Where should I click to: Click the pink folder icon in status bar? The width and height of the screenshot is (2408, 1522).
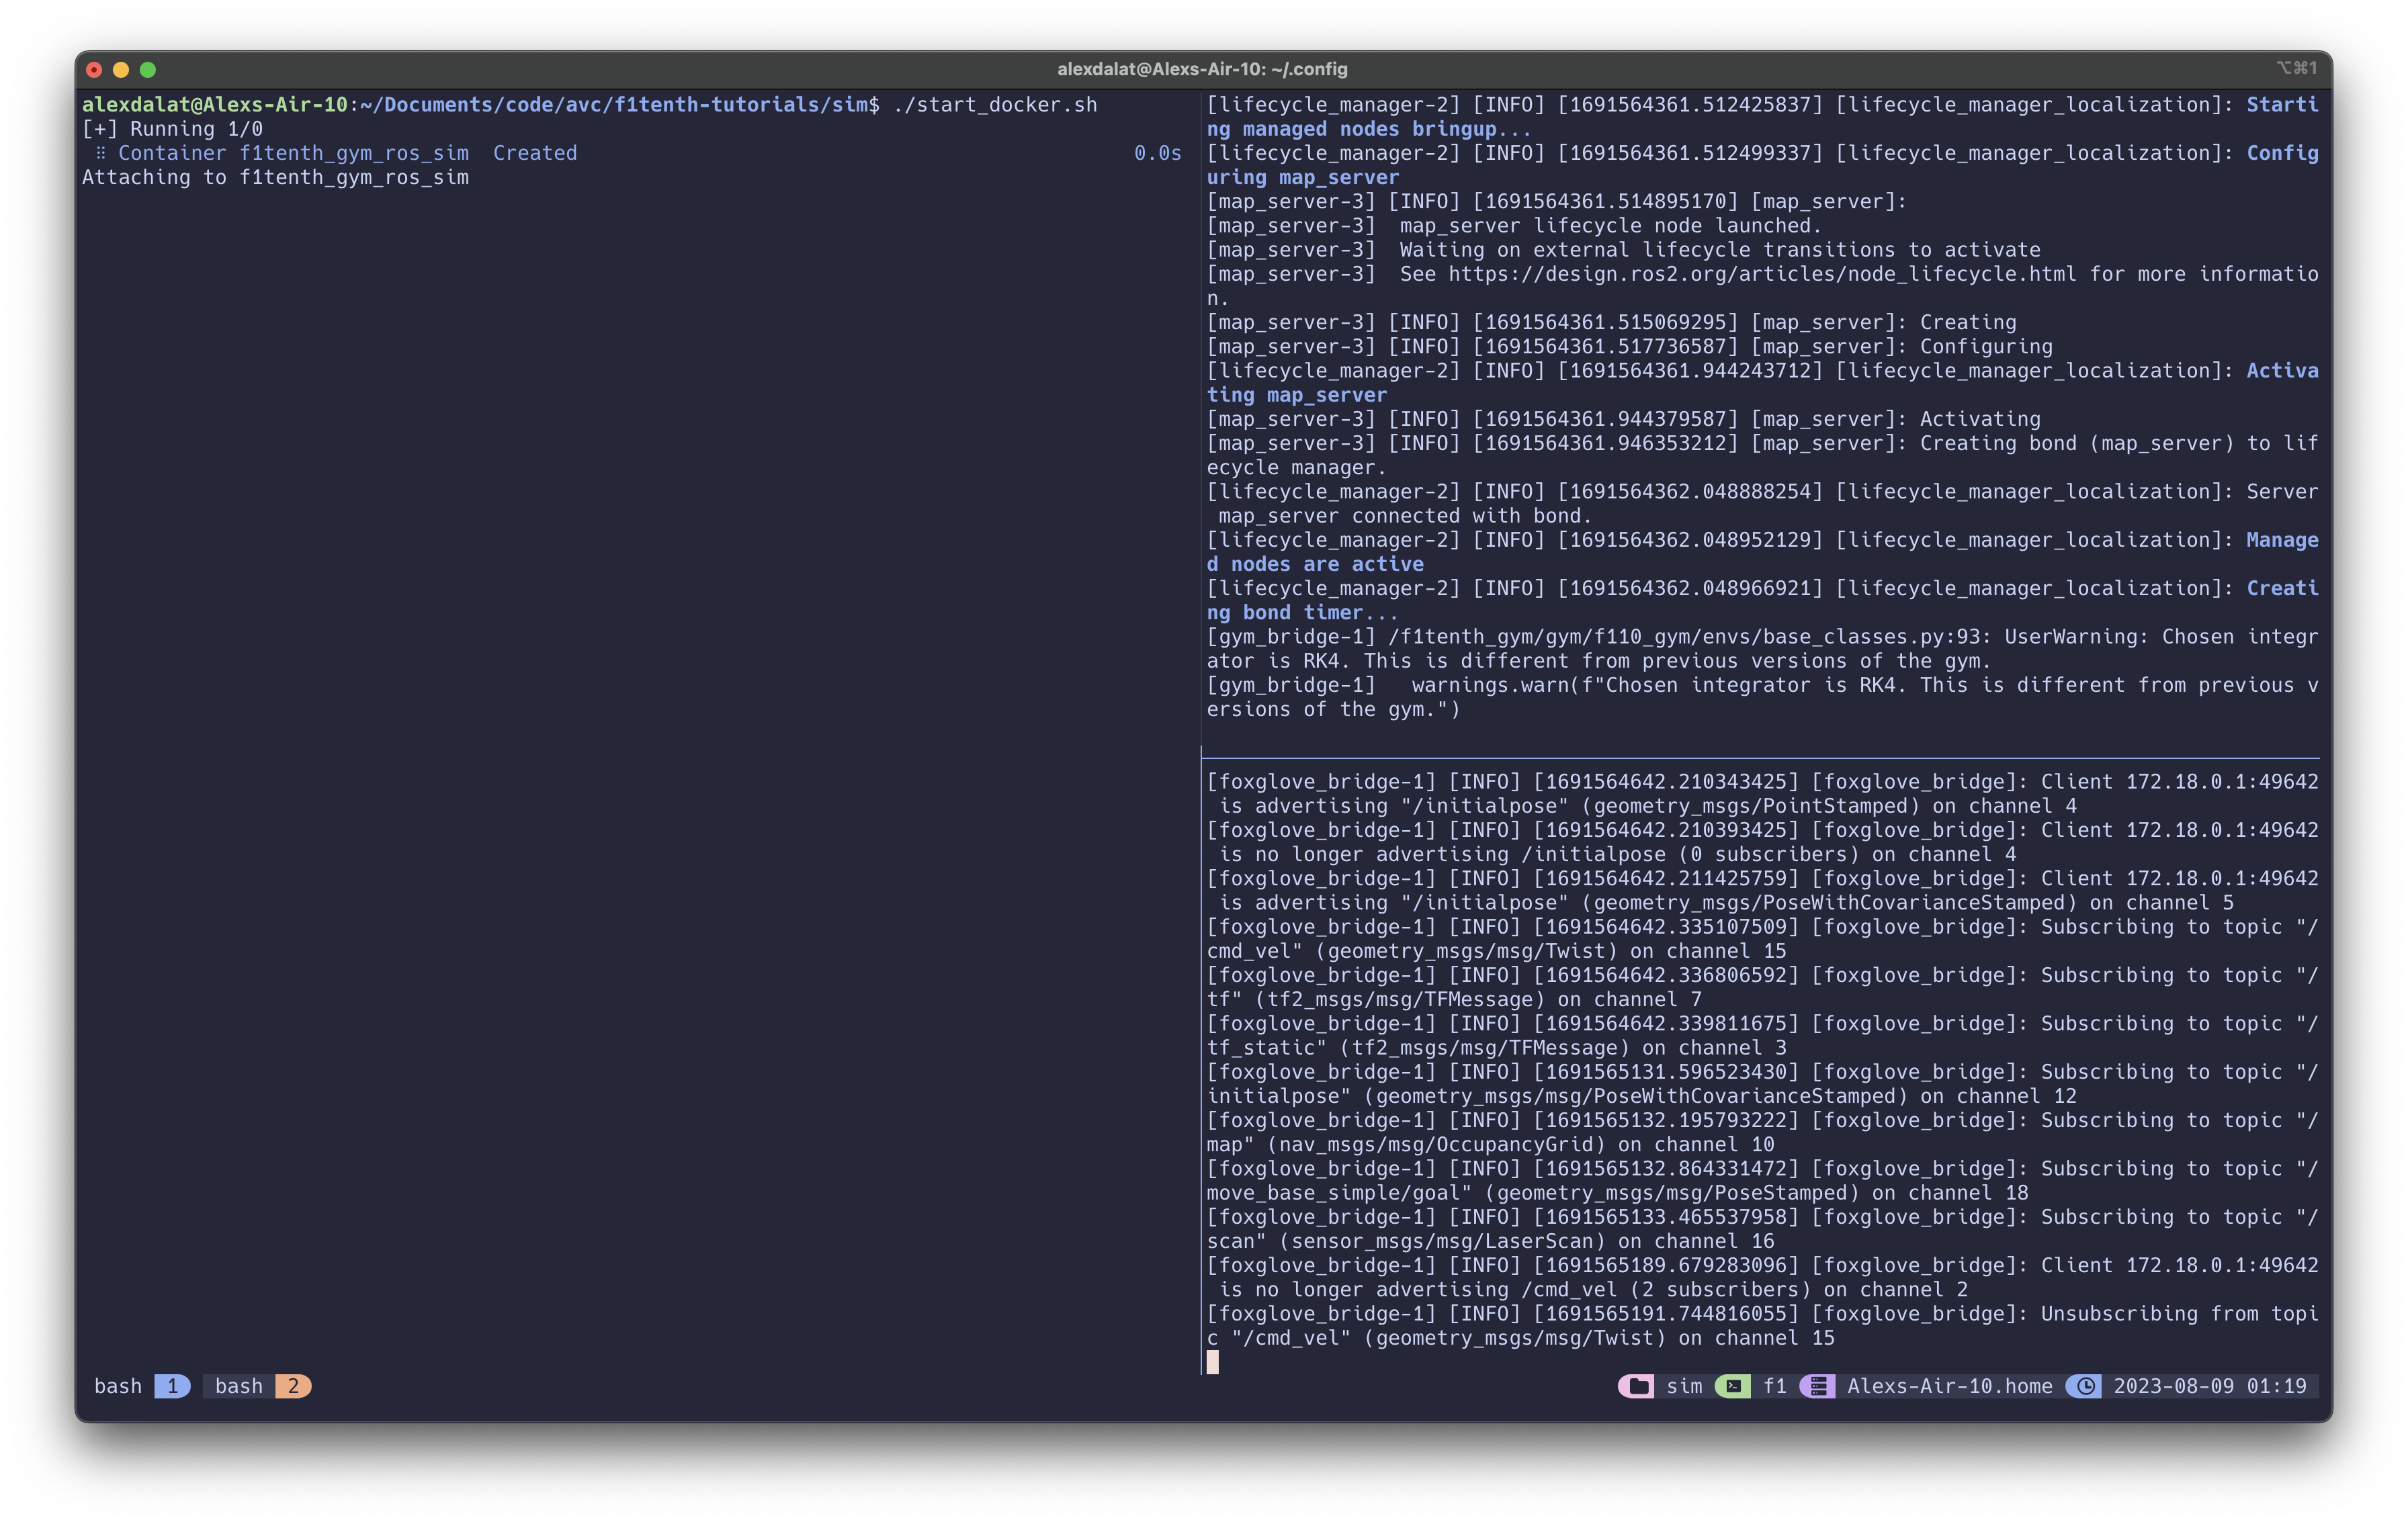1636,1386
